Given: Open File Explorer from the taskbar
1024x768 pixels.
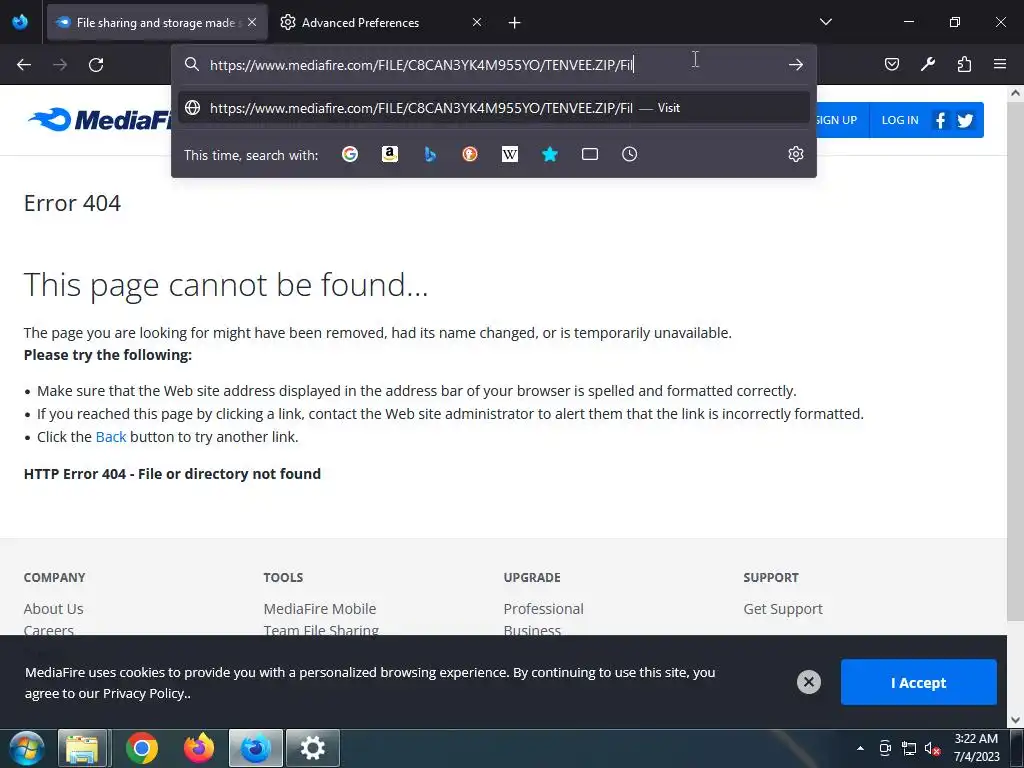Looking at the screenshot, I should tap(82, 748).
